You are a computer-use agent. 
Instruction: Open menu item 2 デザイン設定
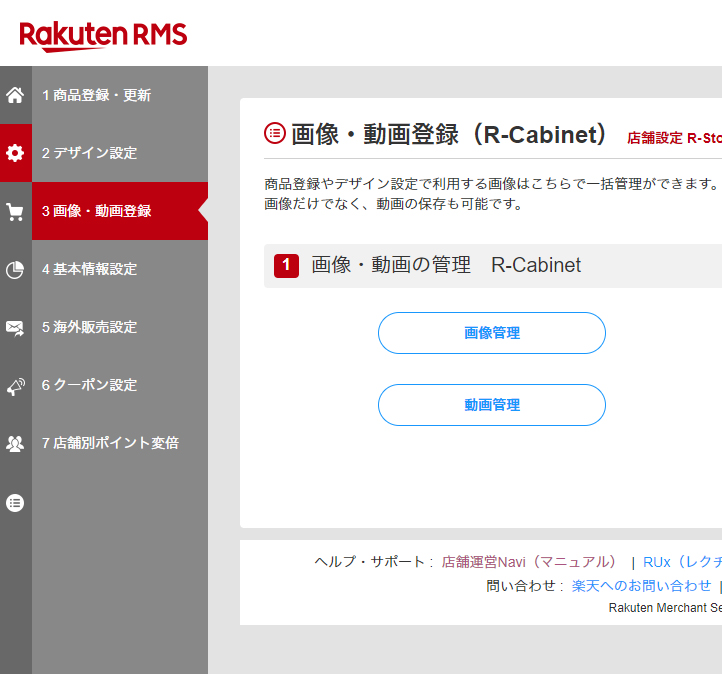click(x=120, y=153)
